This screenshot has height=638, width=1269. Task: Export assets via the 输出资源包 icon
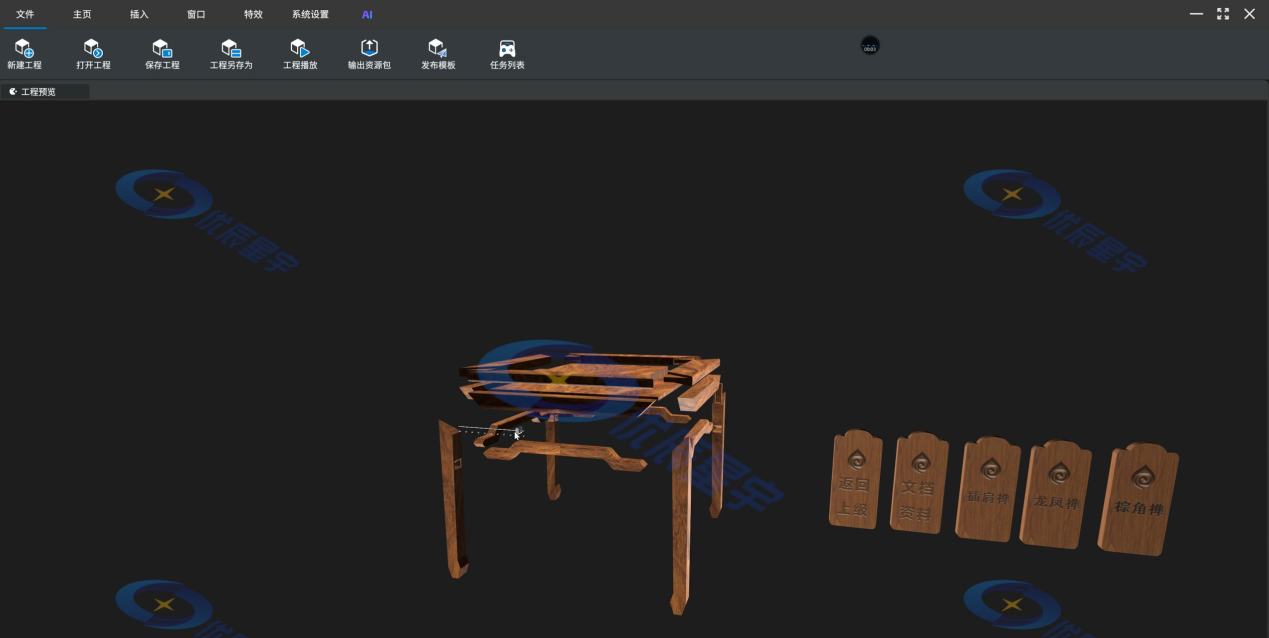368,53
